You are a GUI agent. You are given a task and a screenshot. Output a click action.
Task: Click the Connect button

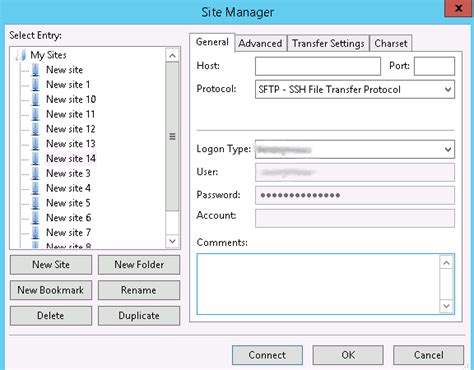coord(267,355)
